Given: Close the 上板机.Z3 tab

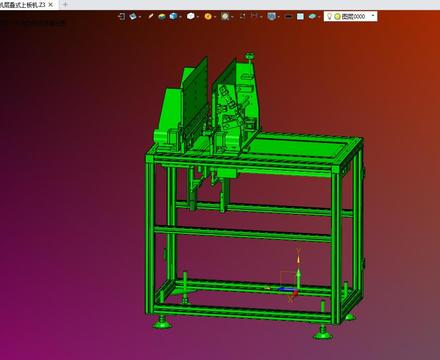Looking at the screenshot, I should click(x=51, y=5).
